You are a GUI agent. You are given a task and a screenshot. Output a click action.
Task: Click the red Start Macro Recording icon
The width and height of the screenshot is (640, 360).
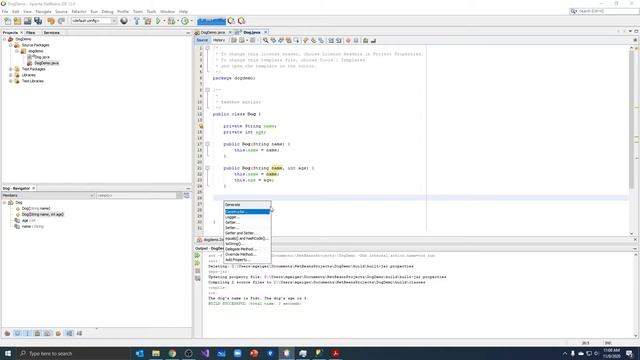pos(348,40)
